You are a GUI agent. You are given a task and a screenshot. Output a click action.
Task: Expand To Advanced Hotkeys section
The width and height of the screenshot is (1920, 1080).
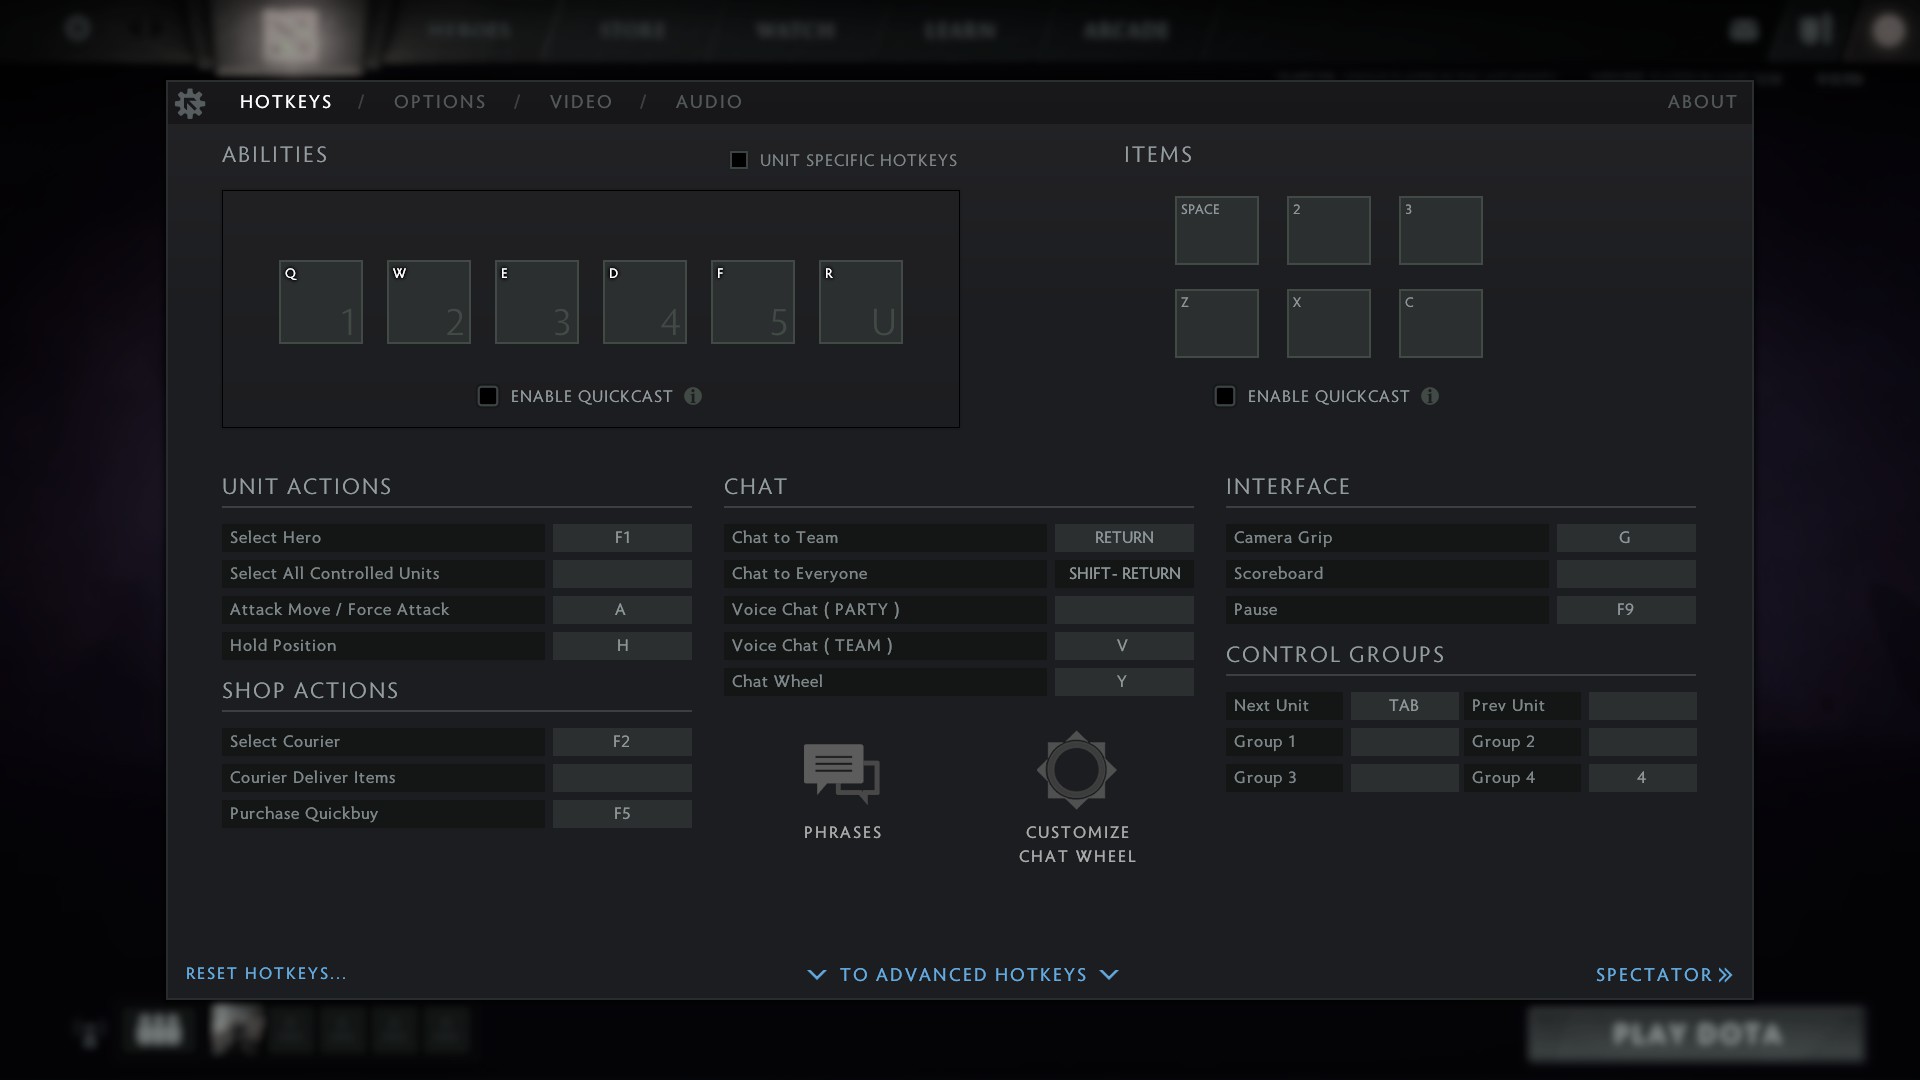(962, 974)
